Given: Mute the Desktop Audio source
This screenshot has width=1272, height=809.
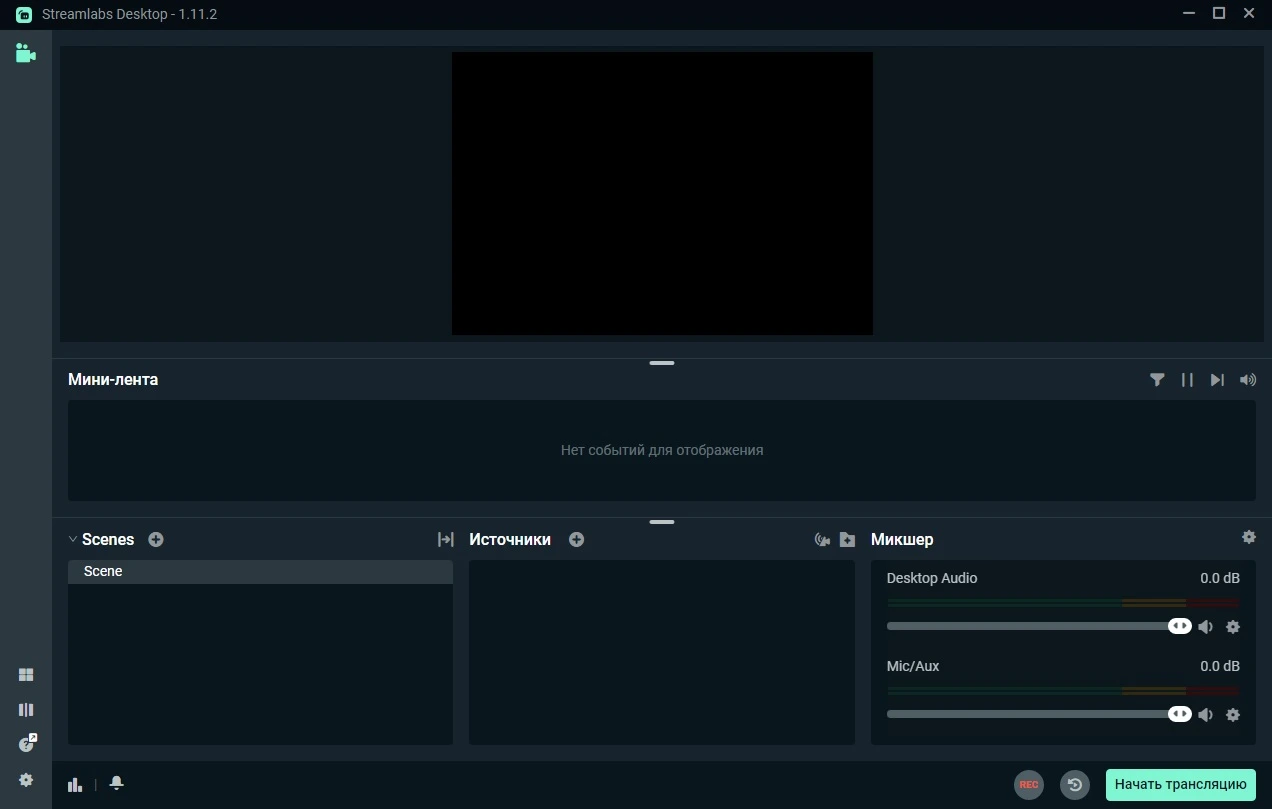Looking at the screenshot, I should click(x=1206, y=627).
